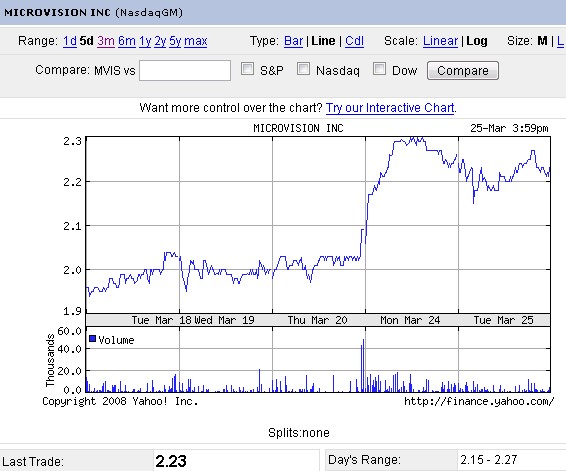Switch range to 3m

106,41
